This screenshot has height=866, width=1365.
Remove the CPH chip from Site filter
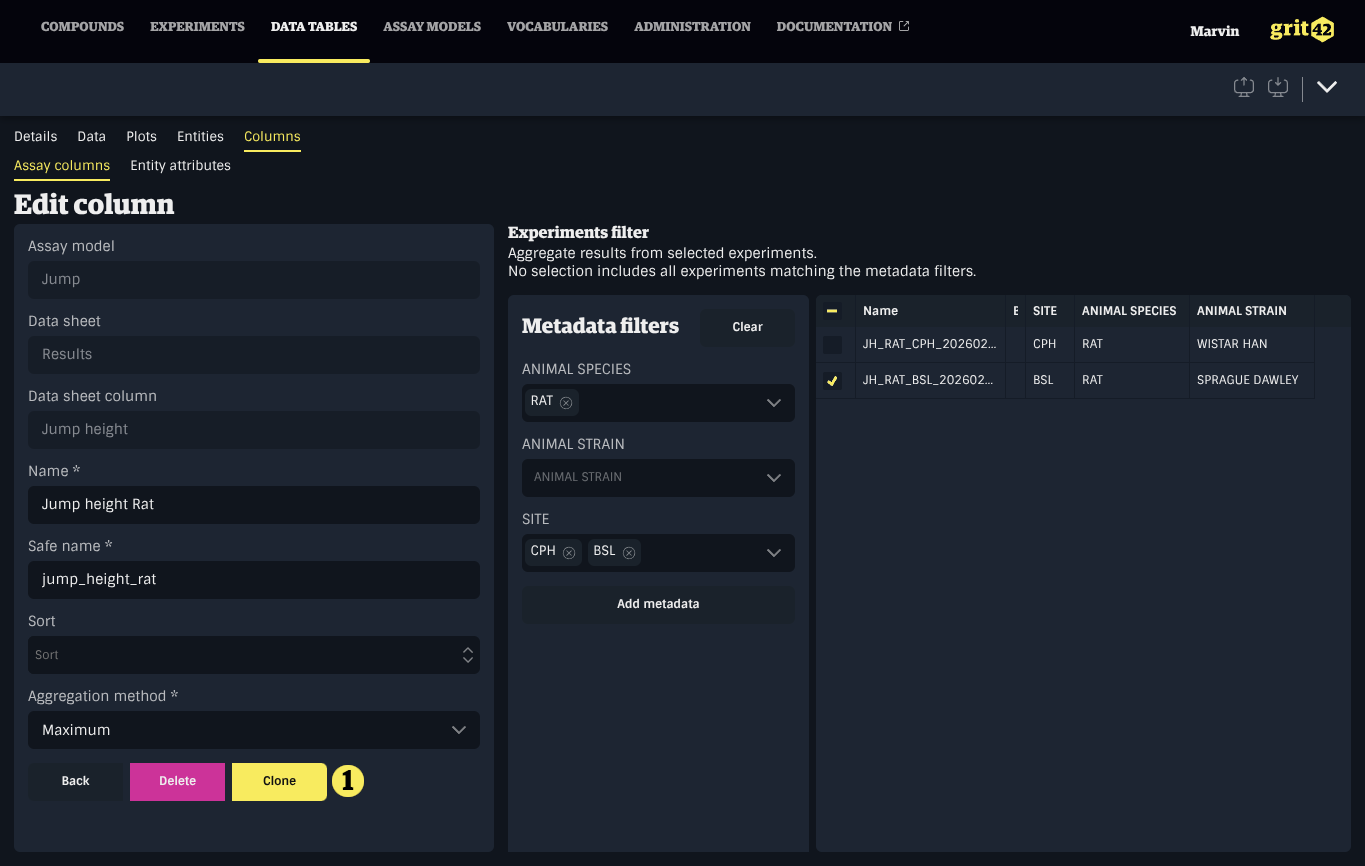tap(569, 552)
